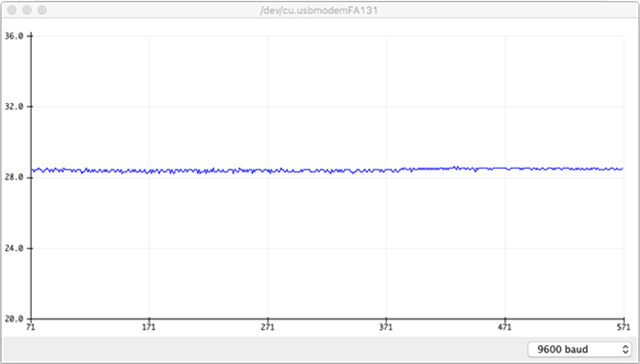
Task: Click the 271 x-axis label
Action: [268, 327]
